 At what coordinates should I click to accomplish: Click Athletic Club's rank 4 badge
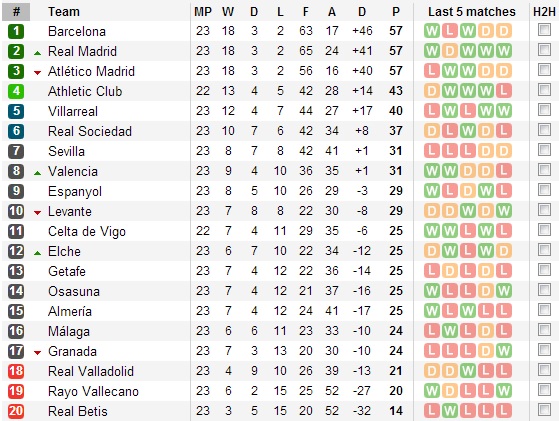point(16,91)
